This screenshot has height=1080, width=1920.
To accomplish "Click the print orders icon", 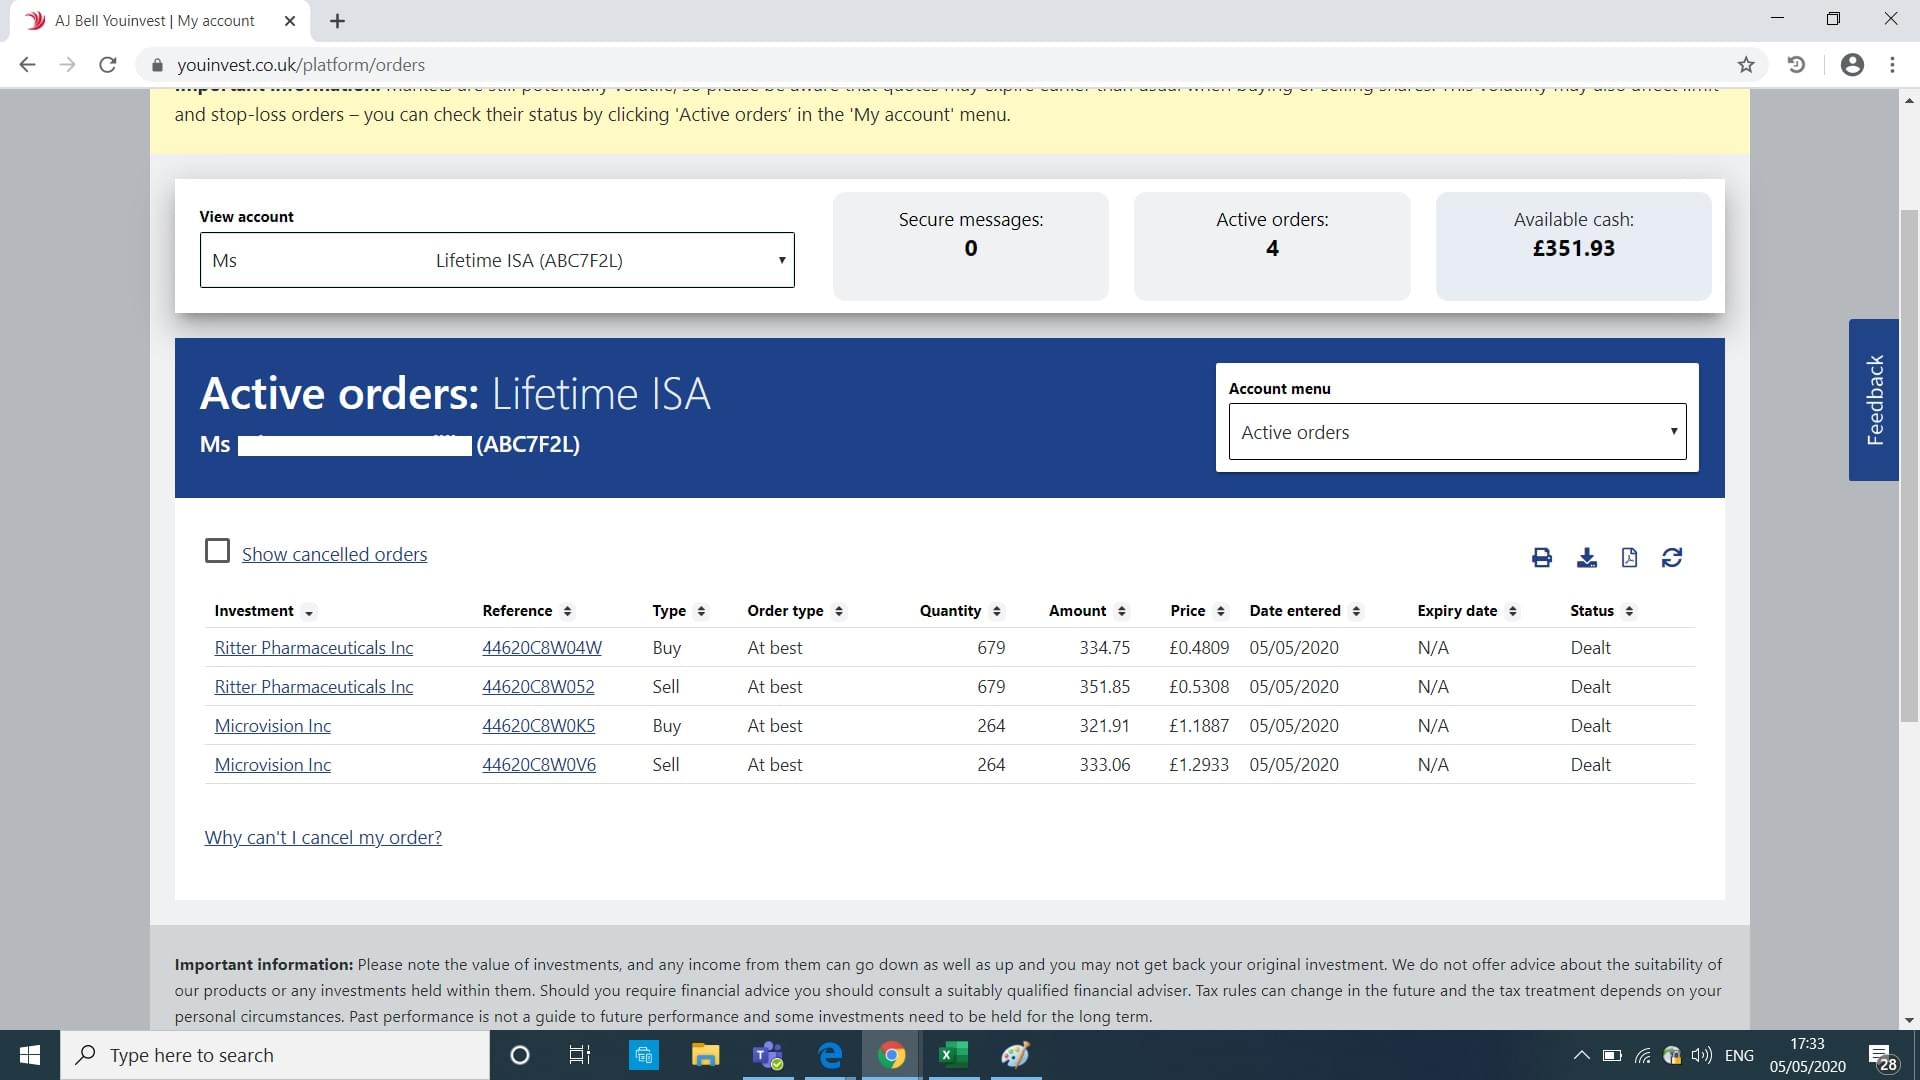I will click(x=1541, y=558).
